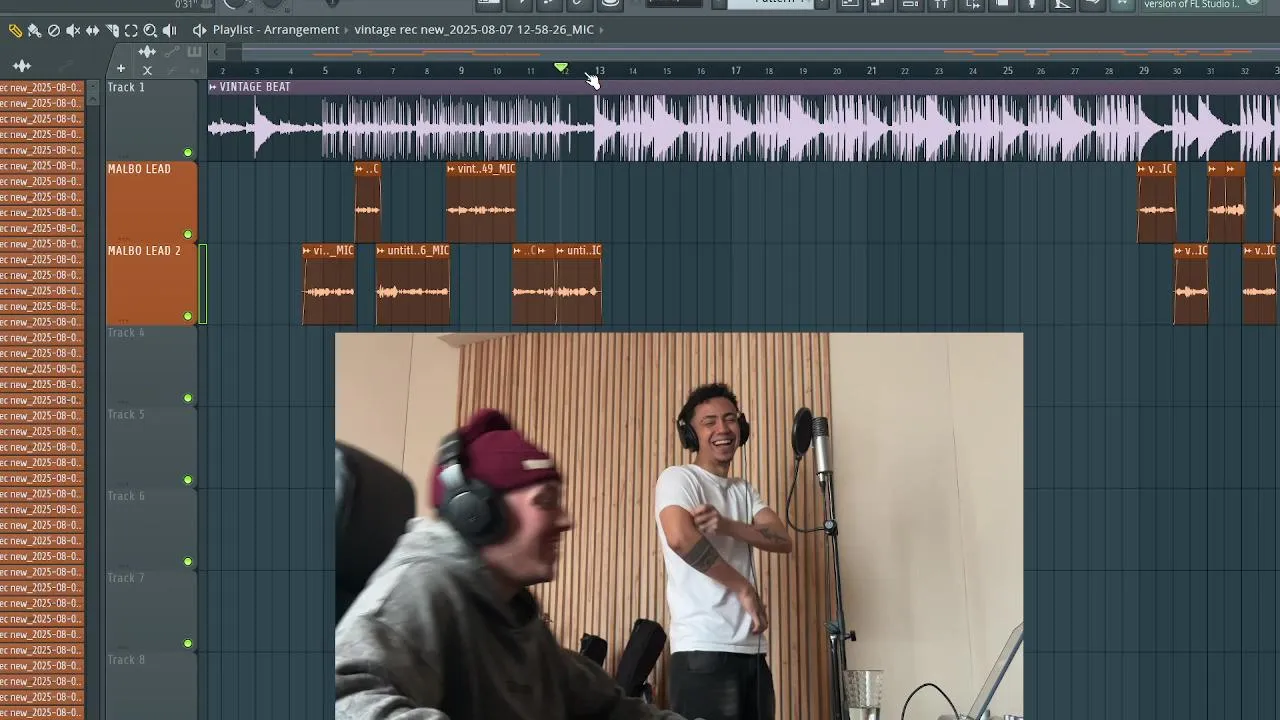This screenshot has height=720, width=1280.
Task: Open the Mixer from the top toolbar
Action: click(x=941, y=4)
